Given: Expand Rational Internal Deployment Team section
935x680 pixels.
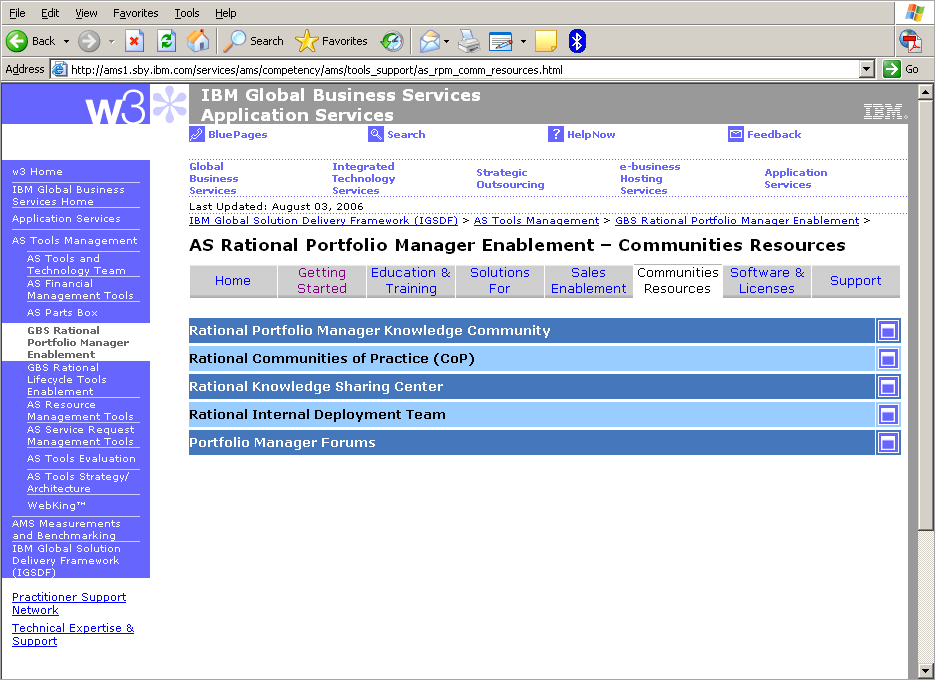Looking at the screenshot, I should point(888,415).
